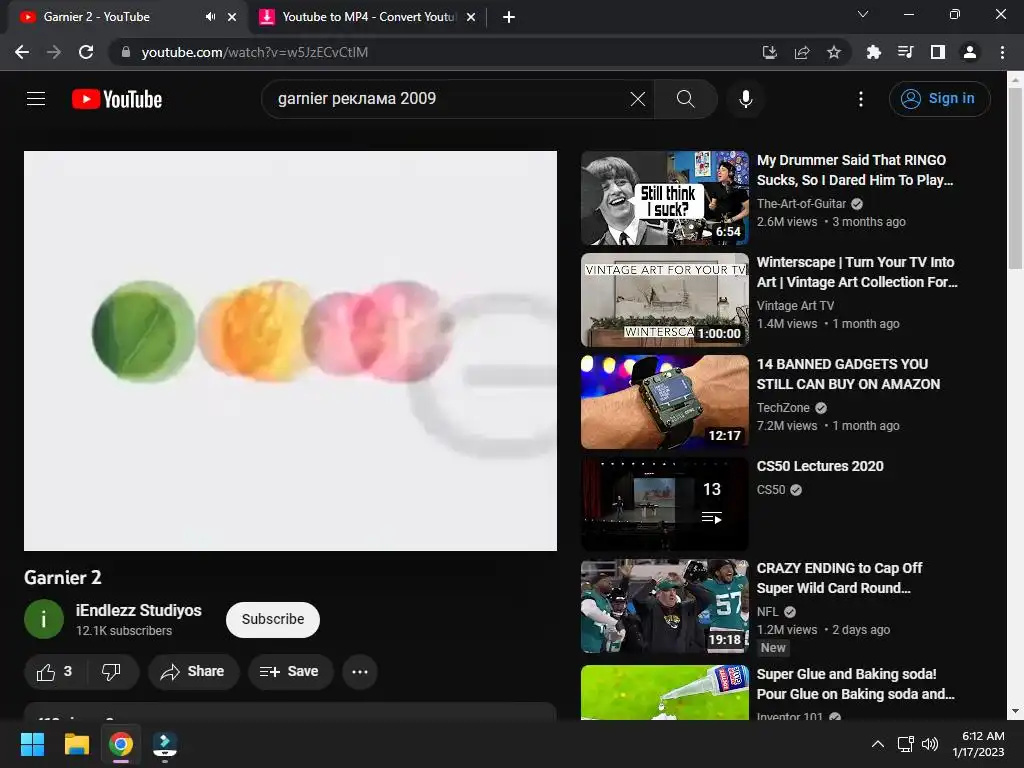
Task: Open the media control icon in toolbar
Action: click(905, 52)
